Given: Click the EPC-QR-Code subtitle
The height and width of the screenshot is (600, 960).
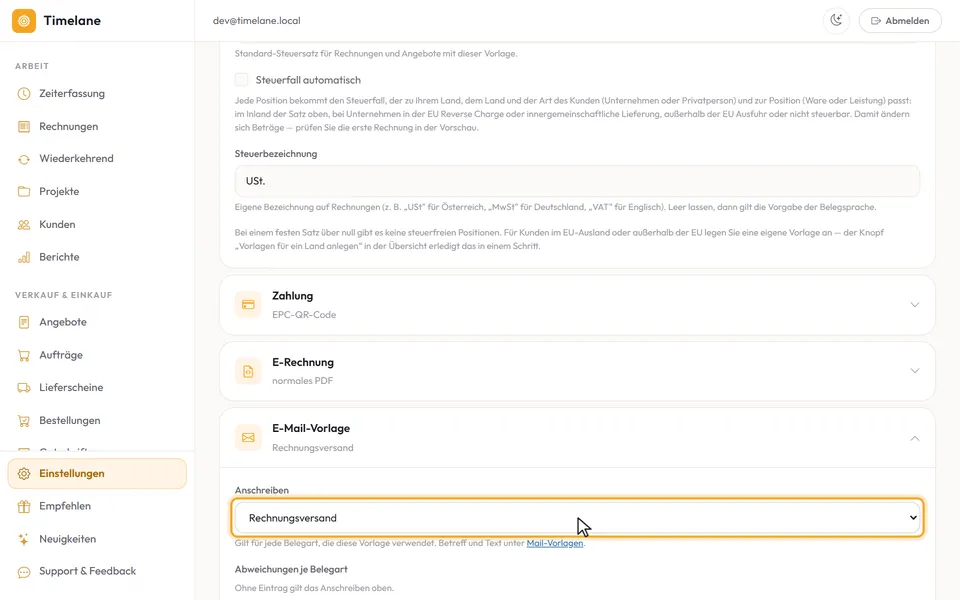Looking at the screenshot, I should [304, 315].
